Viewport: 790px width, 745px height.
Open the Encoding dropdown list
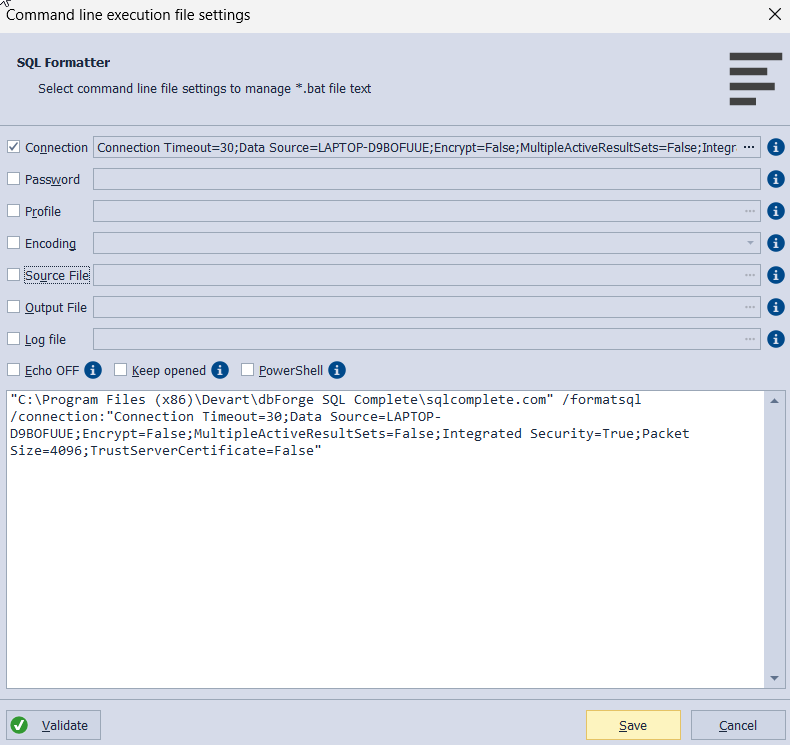[x=750, y=243]
